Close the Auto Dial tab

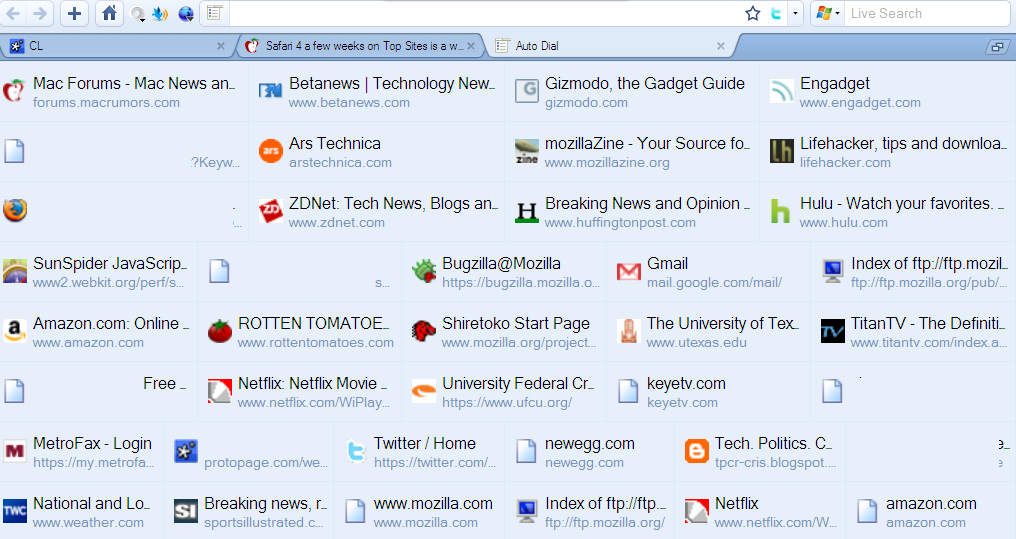point(721,46)
